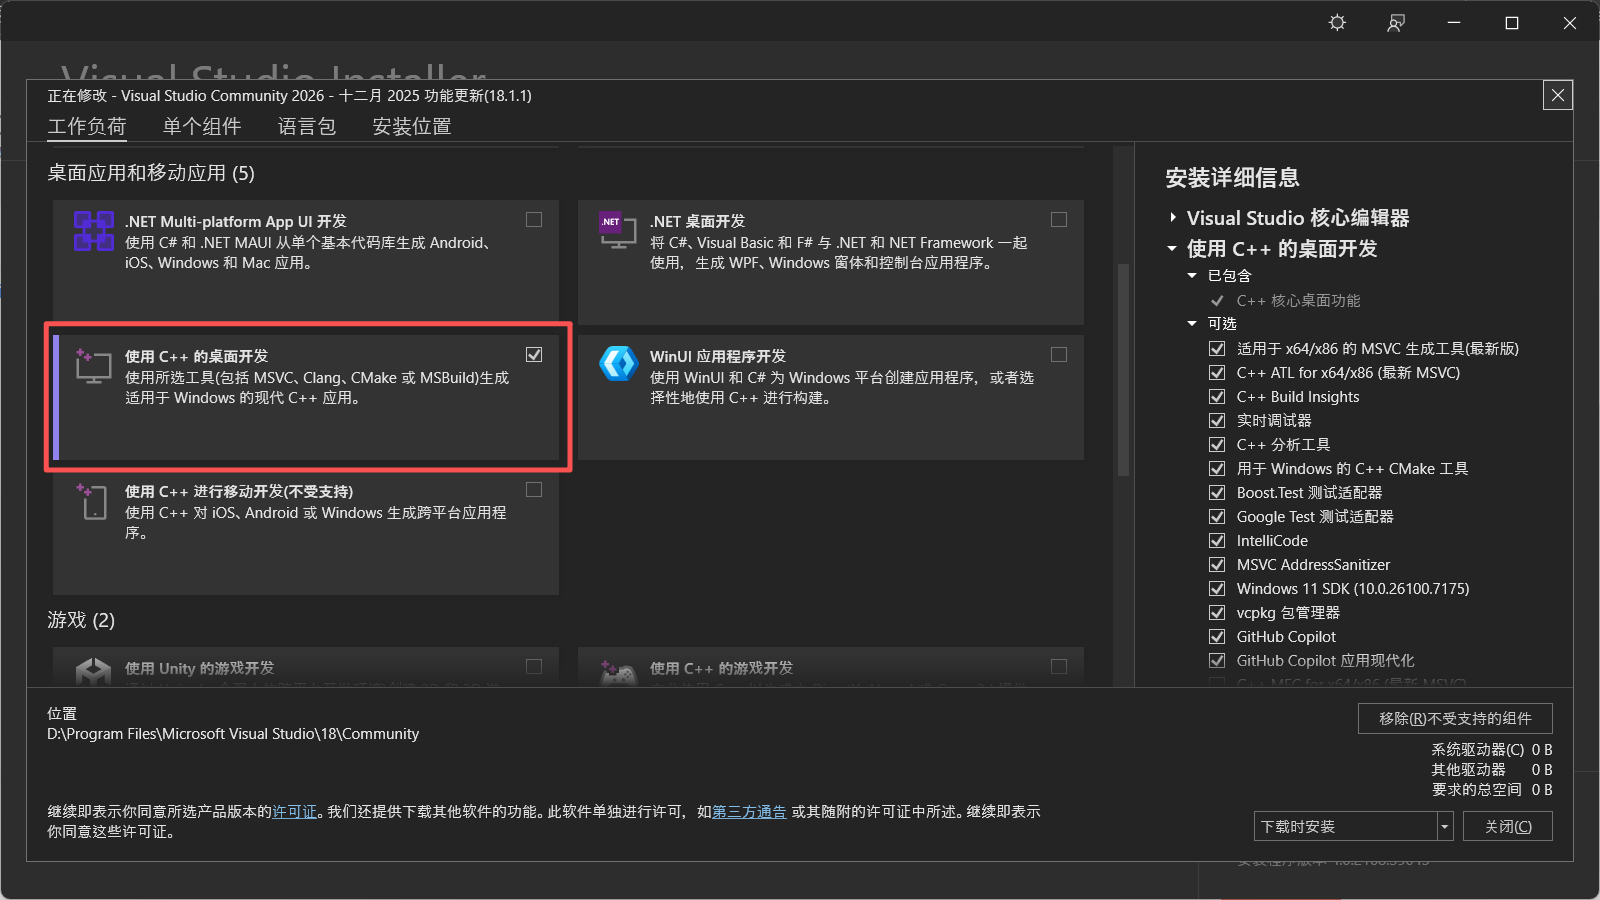Open the 许可证 link
Viewport: 1600px width, 900px height.
[x=294, y=812]
